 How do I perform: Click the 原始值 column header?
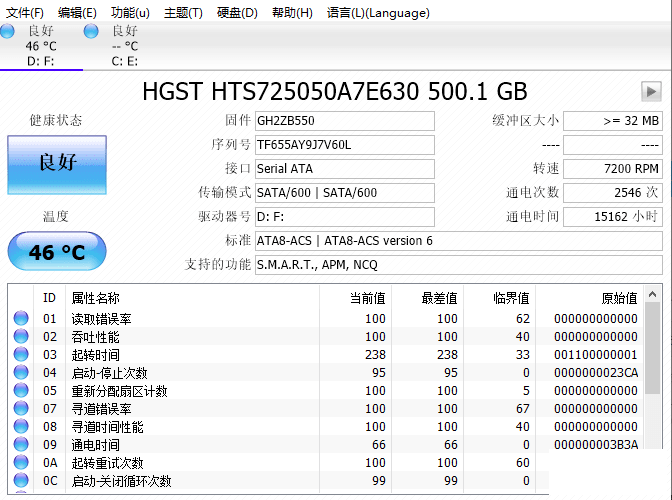(589, 298)
